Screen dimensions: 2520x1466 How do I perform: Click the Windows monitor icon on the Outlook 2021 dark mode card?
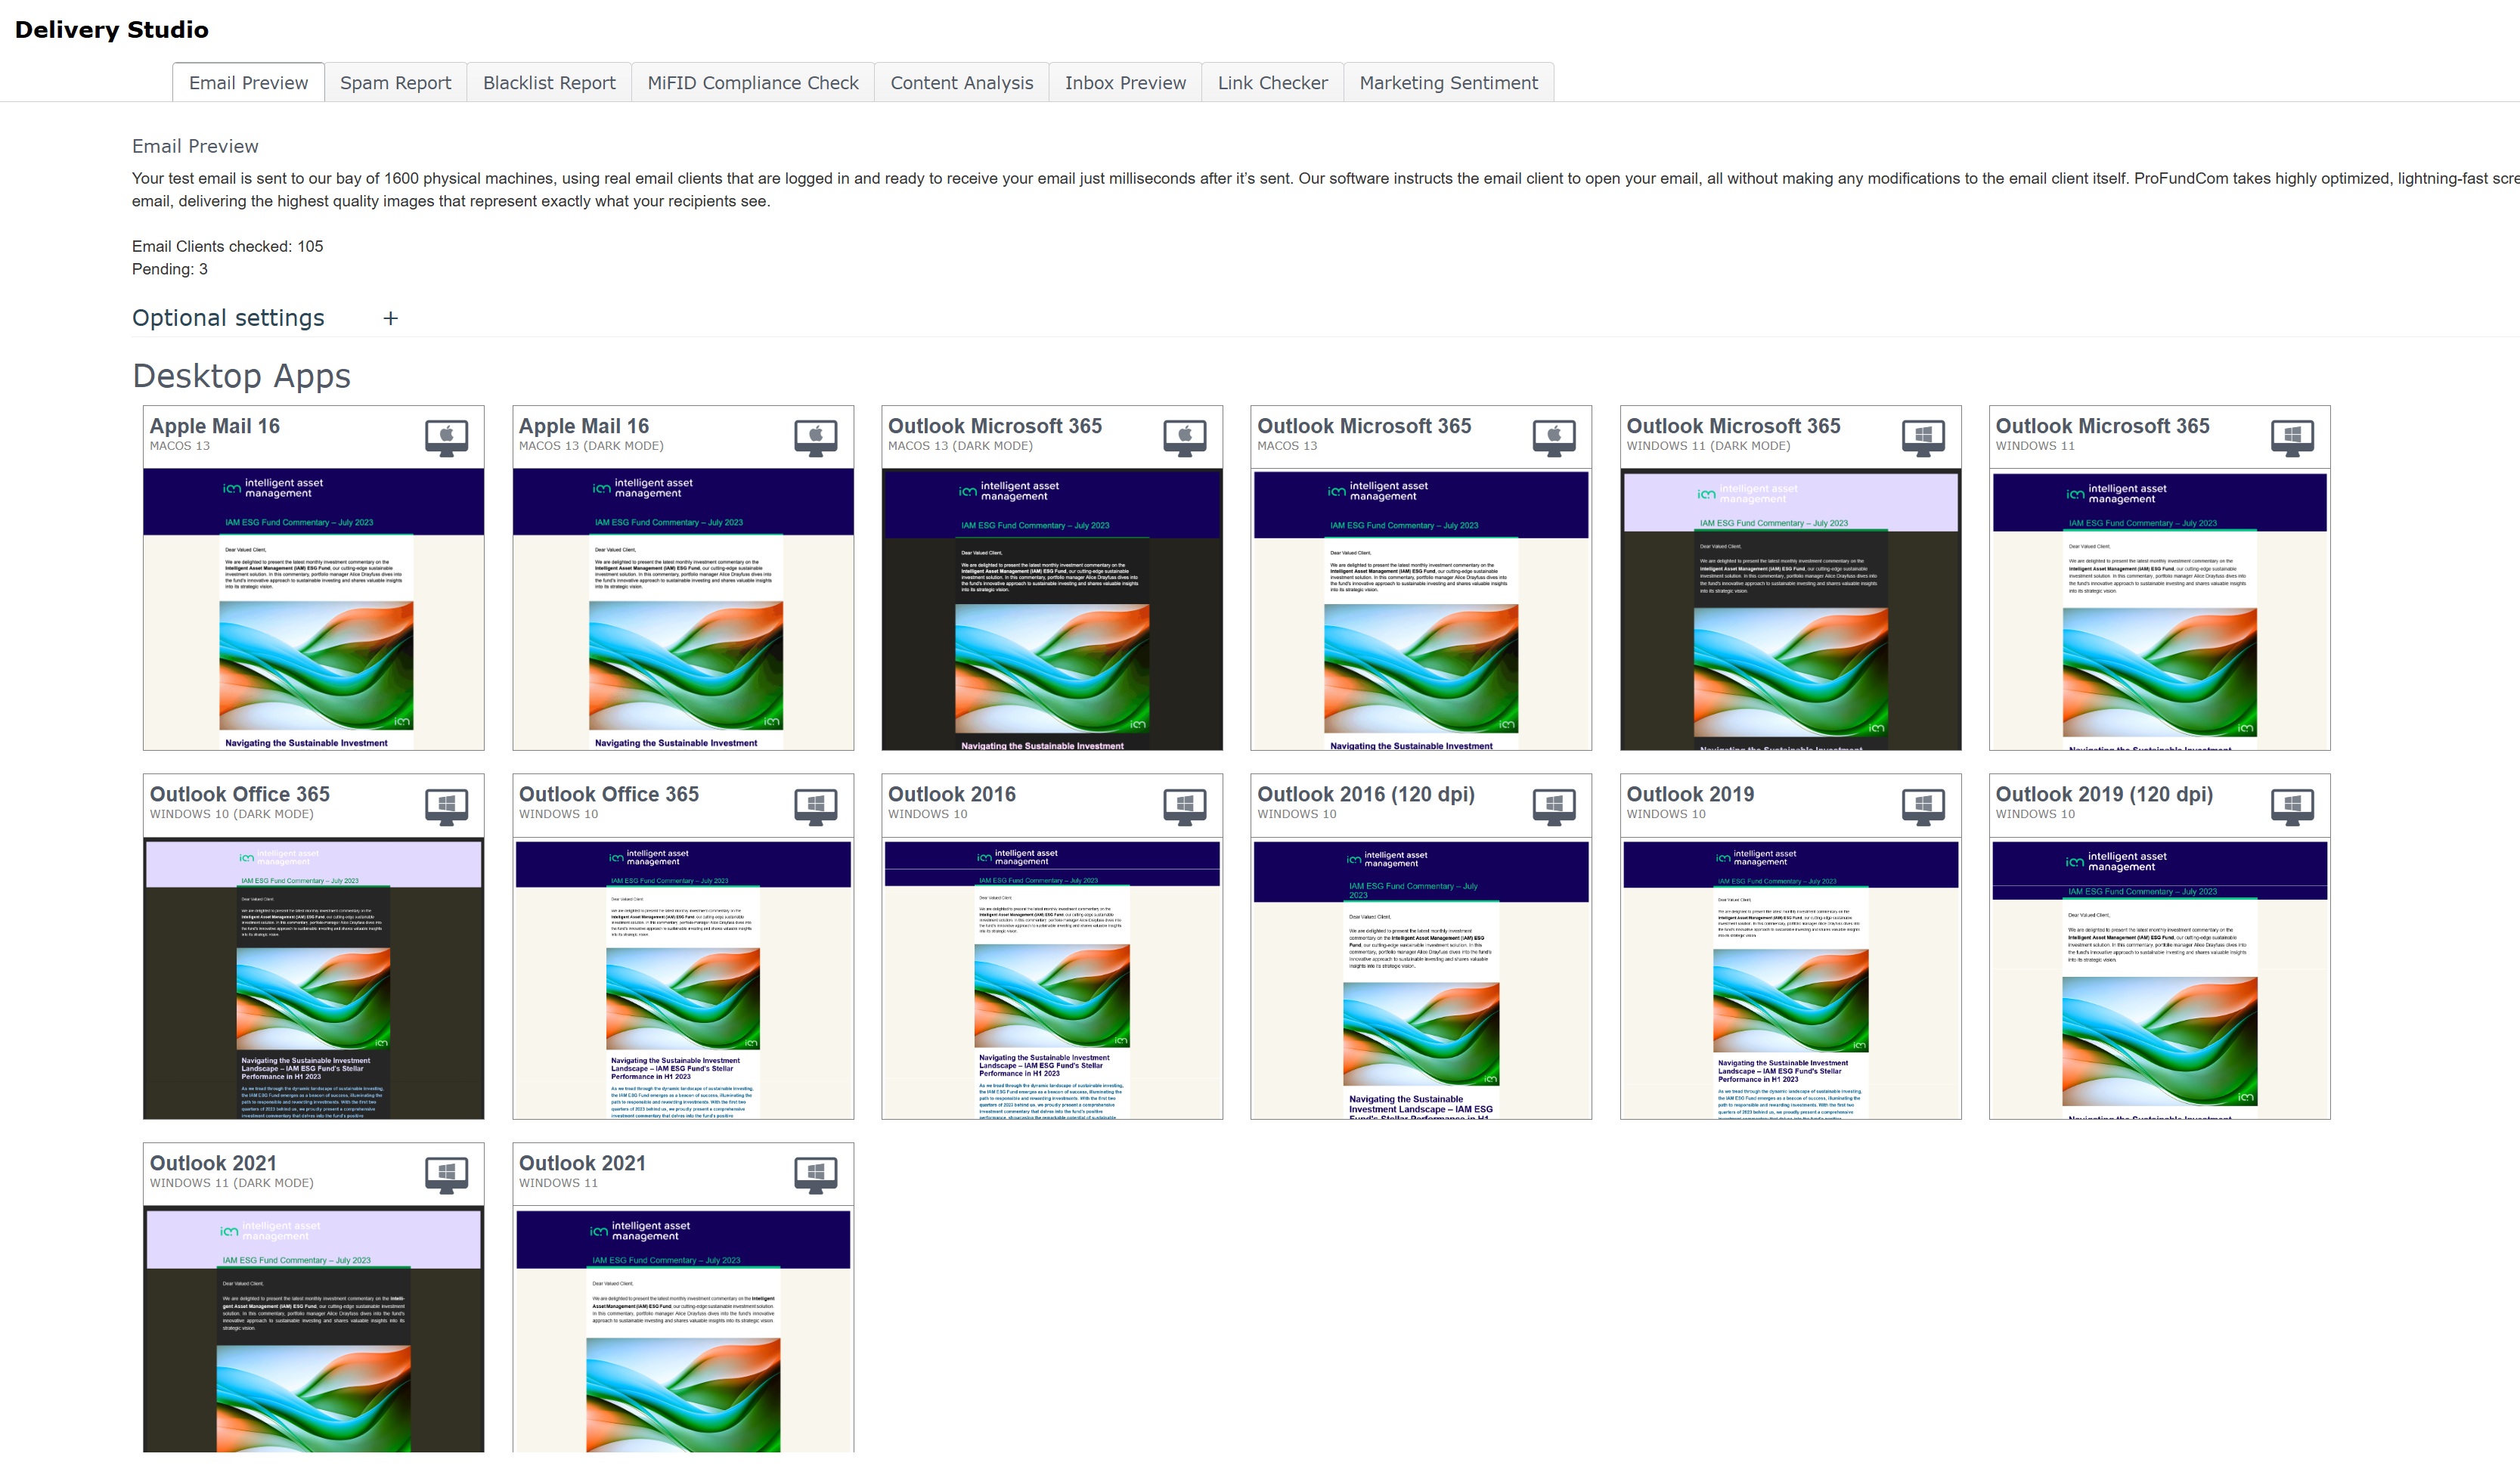point(446,1174)
